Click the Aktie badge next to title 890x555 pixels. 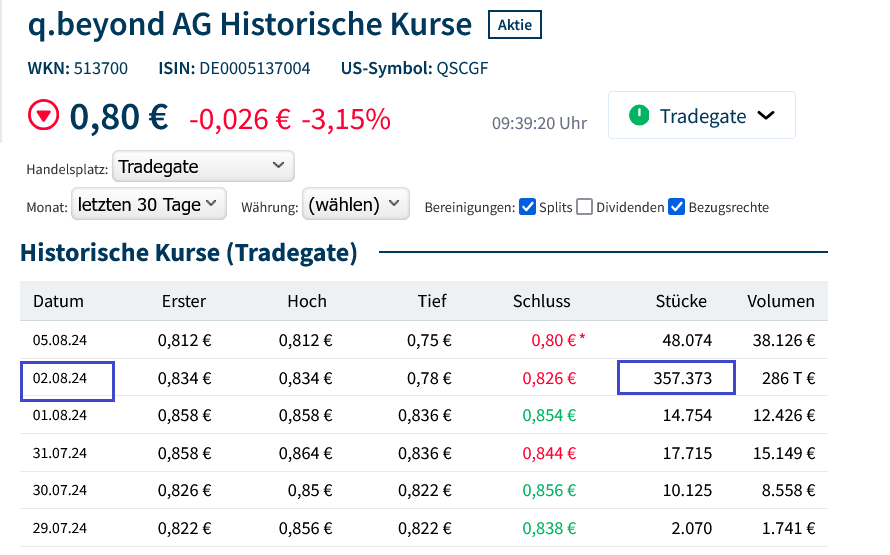(x=514, y=25)
